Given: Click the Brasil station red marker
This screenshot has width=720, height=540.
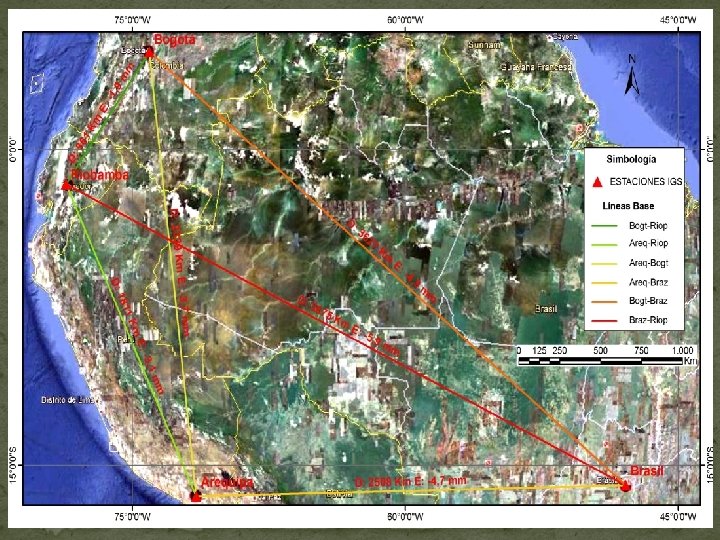Looking at the screenshot, I should point(625,486).
